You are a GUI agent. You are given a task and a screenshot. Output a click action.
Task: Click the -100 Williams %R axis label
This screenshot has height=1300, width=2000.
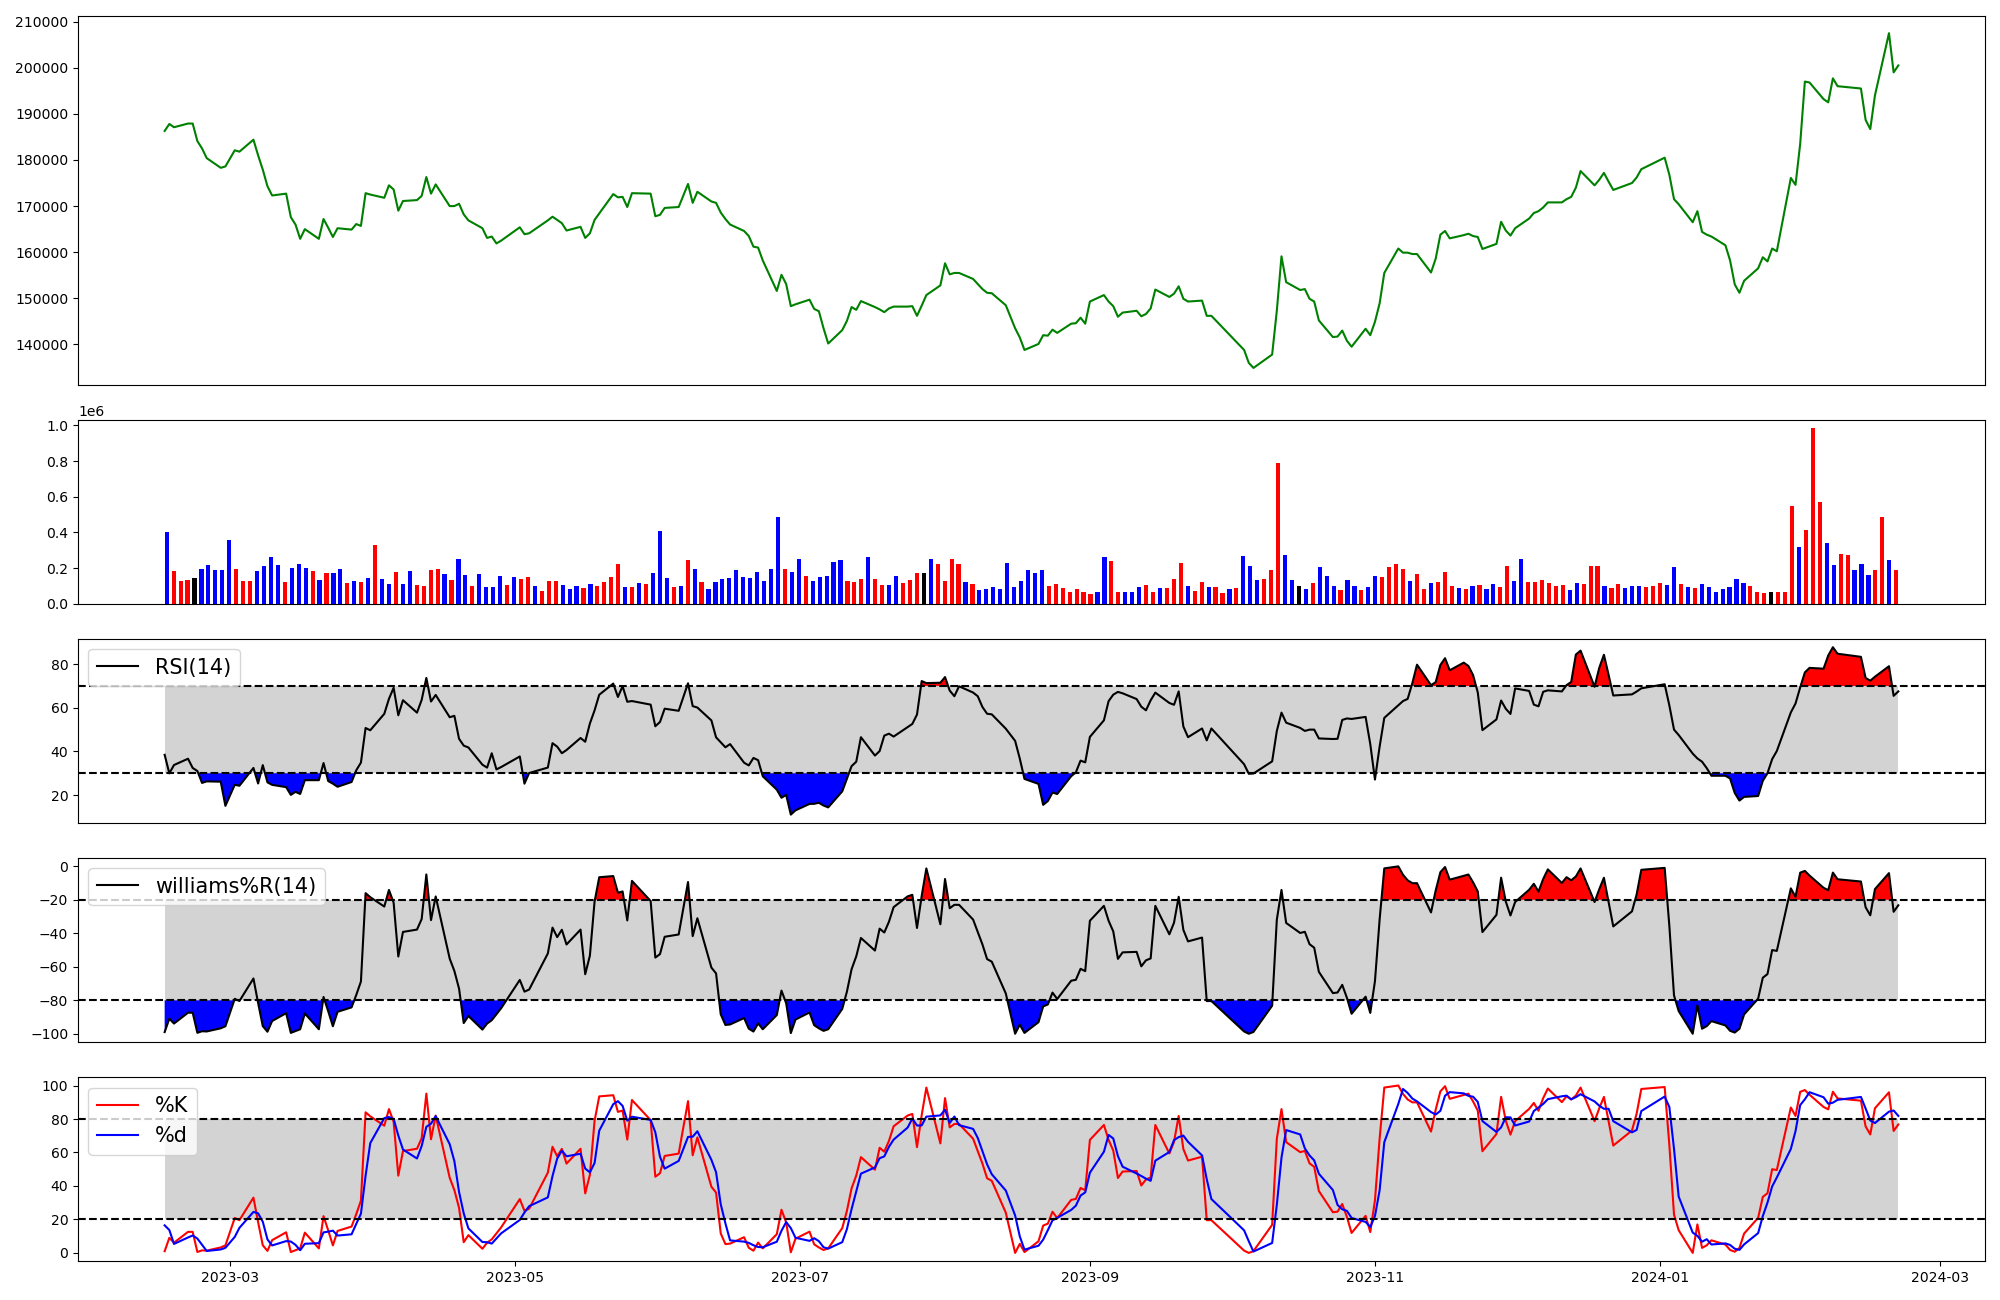[49, 1034]
